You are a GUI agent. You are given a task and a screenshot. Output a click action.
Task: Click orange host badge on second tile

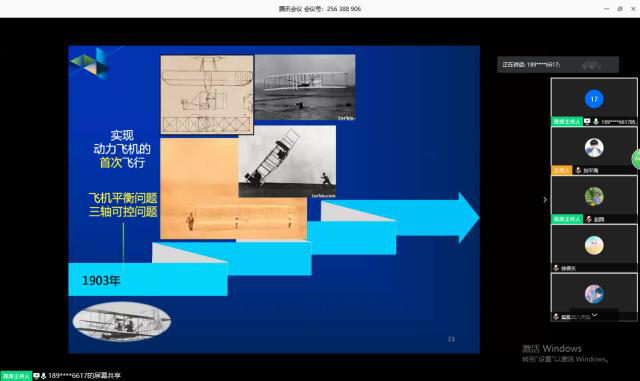point(562,170)
